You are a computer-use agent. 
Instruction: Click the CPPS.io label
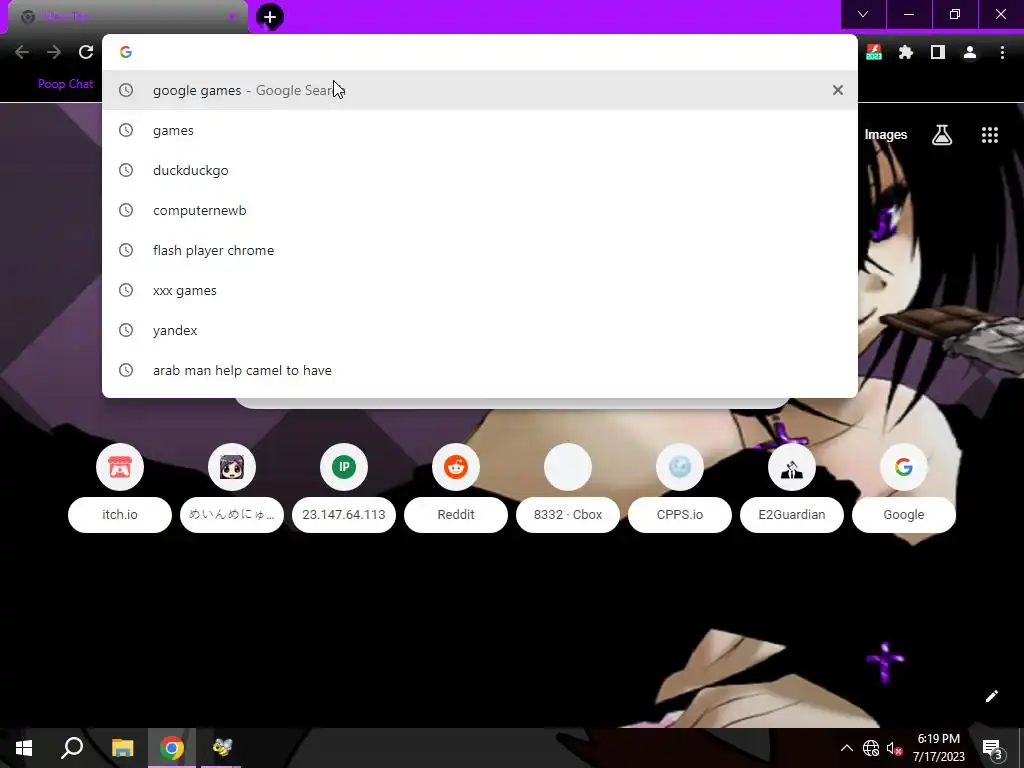coord(680,515)
